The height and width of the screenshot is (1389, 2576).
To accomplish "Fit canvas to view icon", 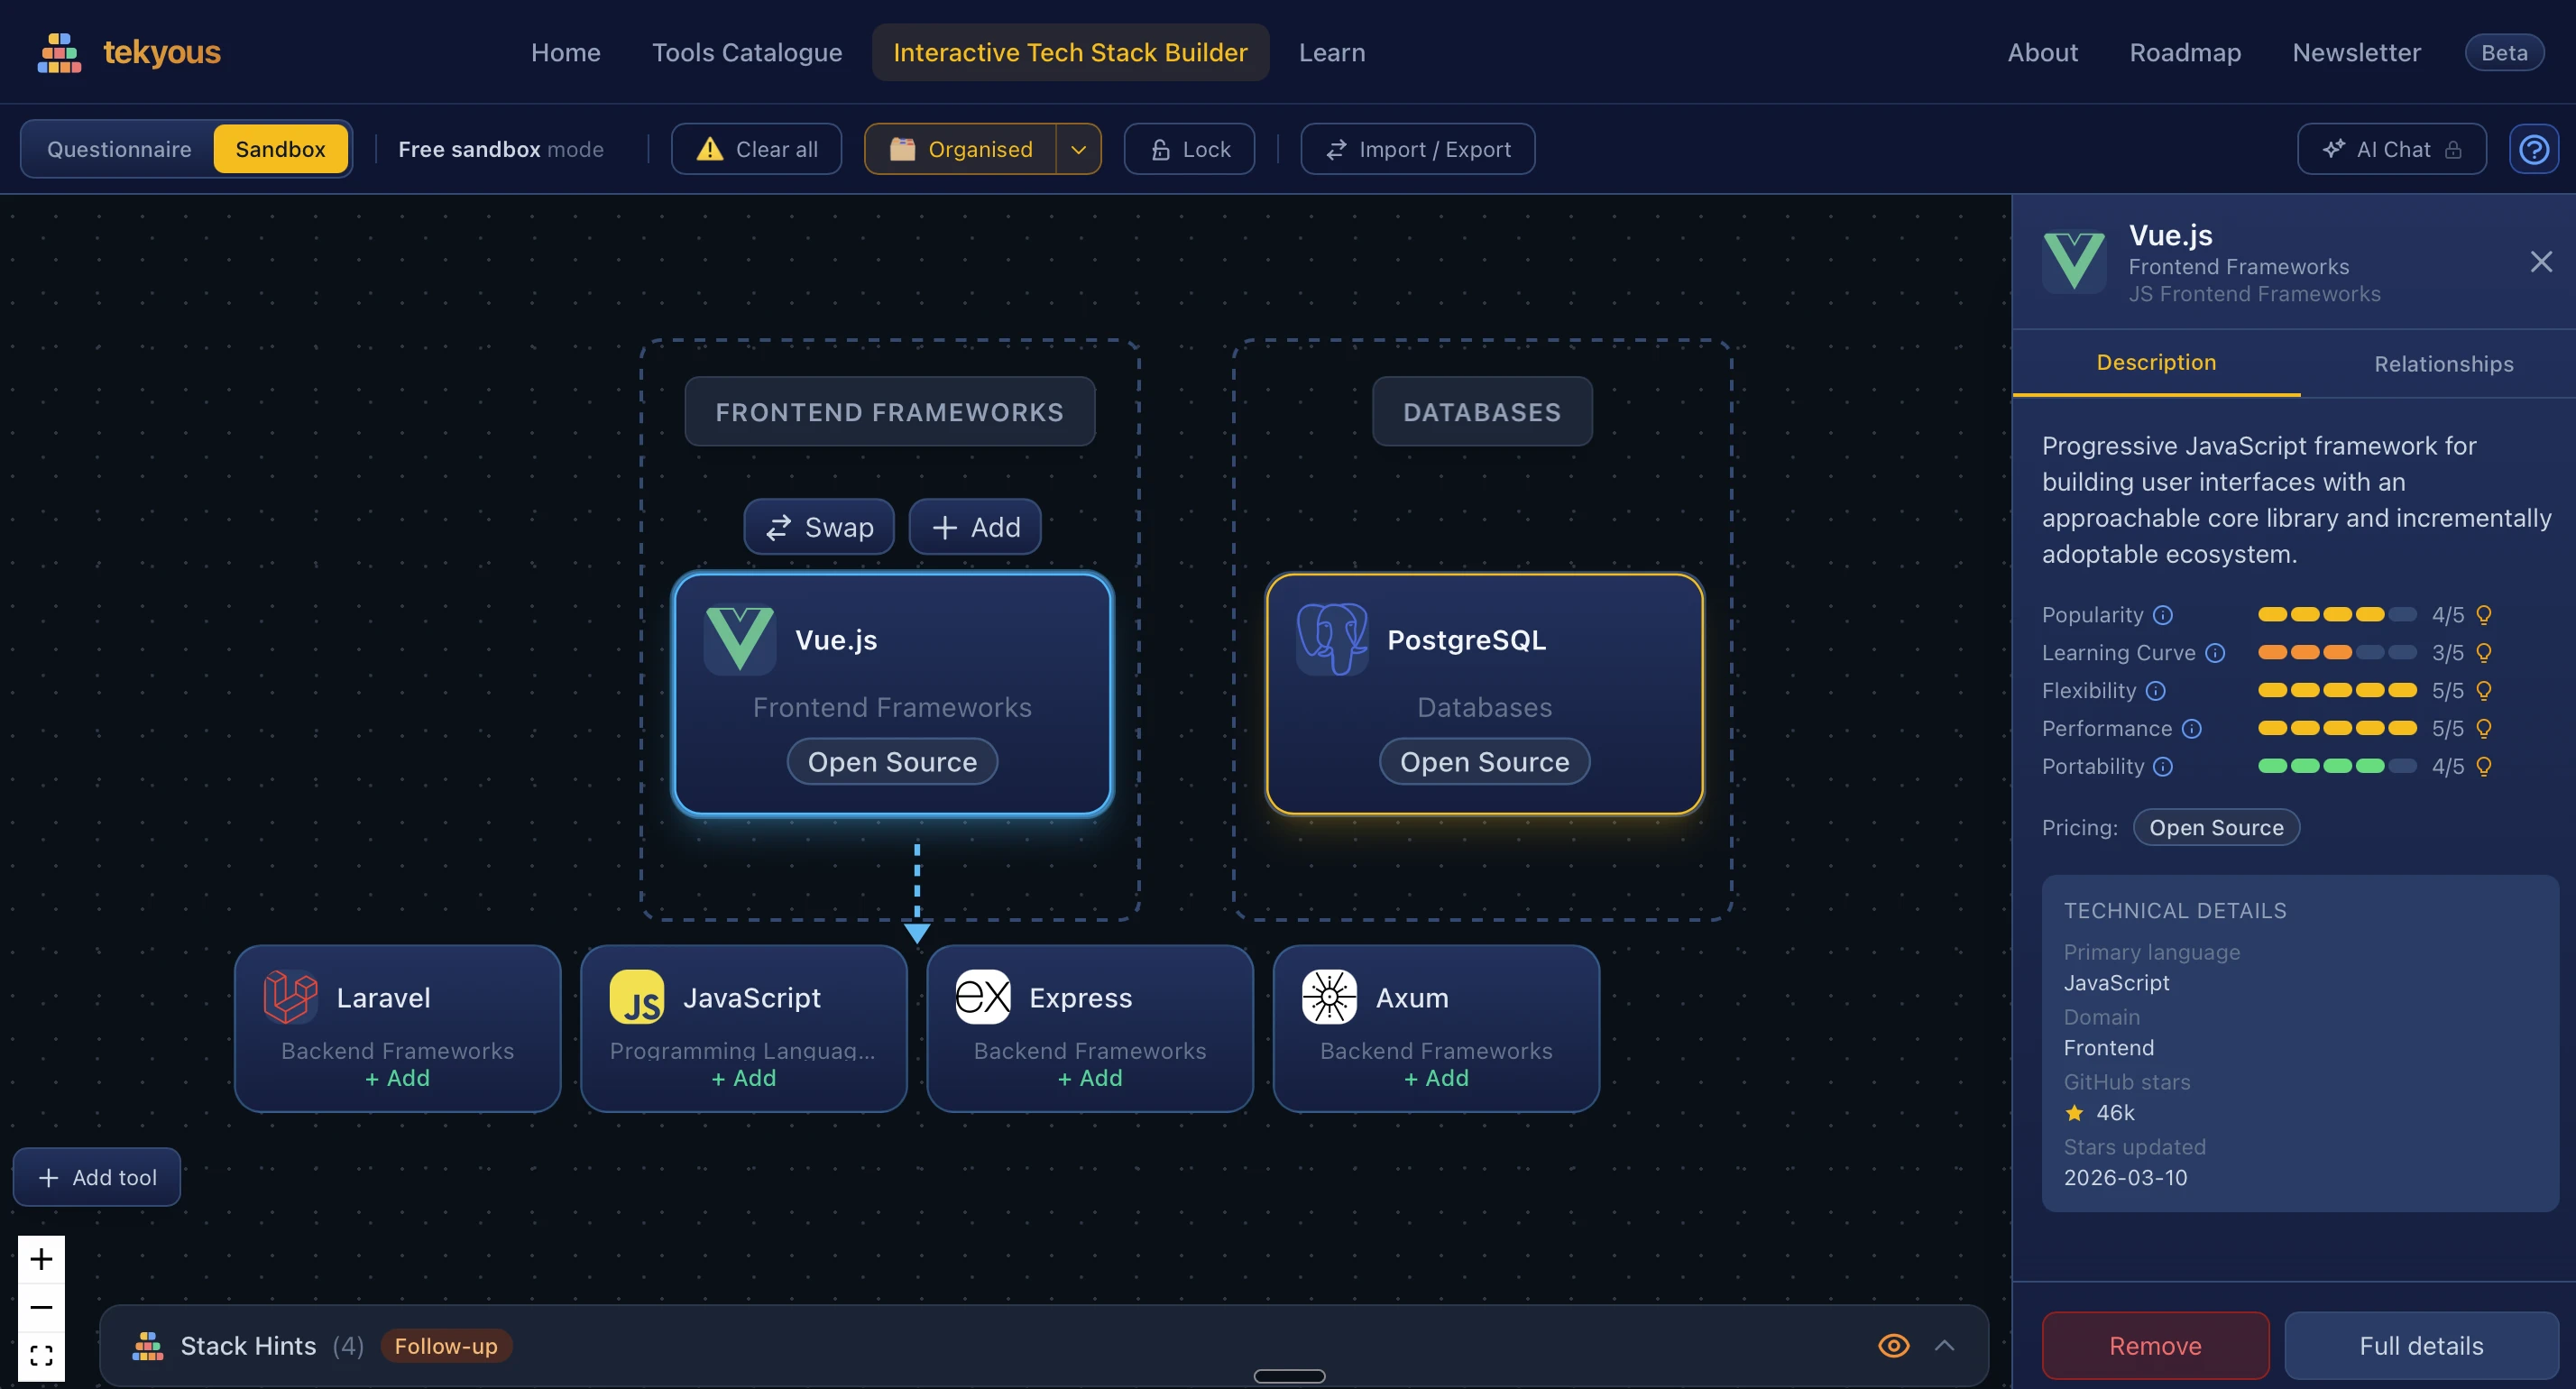I will 41,1356.
